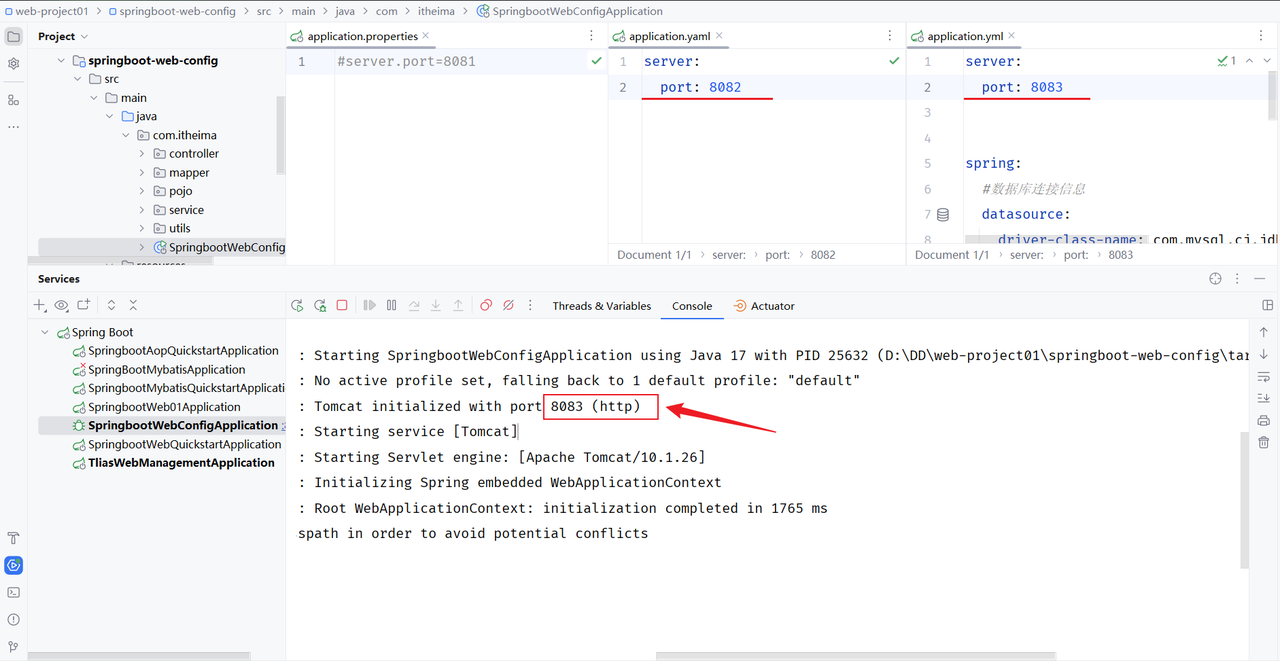Jump to next highlighted problem arrow in application.yml
Screen dimensions: 1280x661
pos(1267,61)
